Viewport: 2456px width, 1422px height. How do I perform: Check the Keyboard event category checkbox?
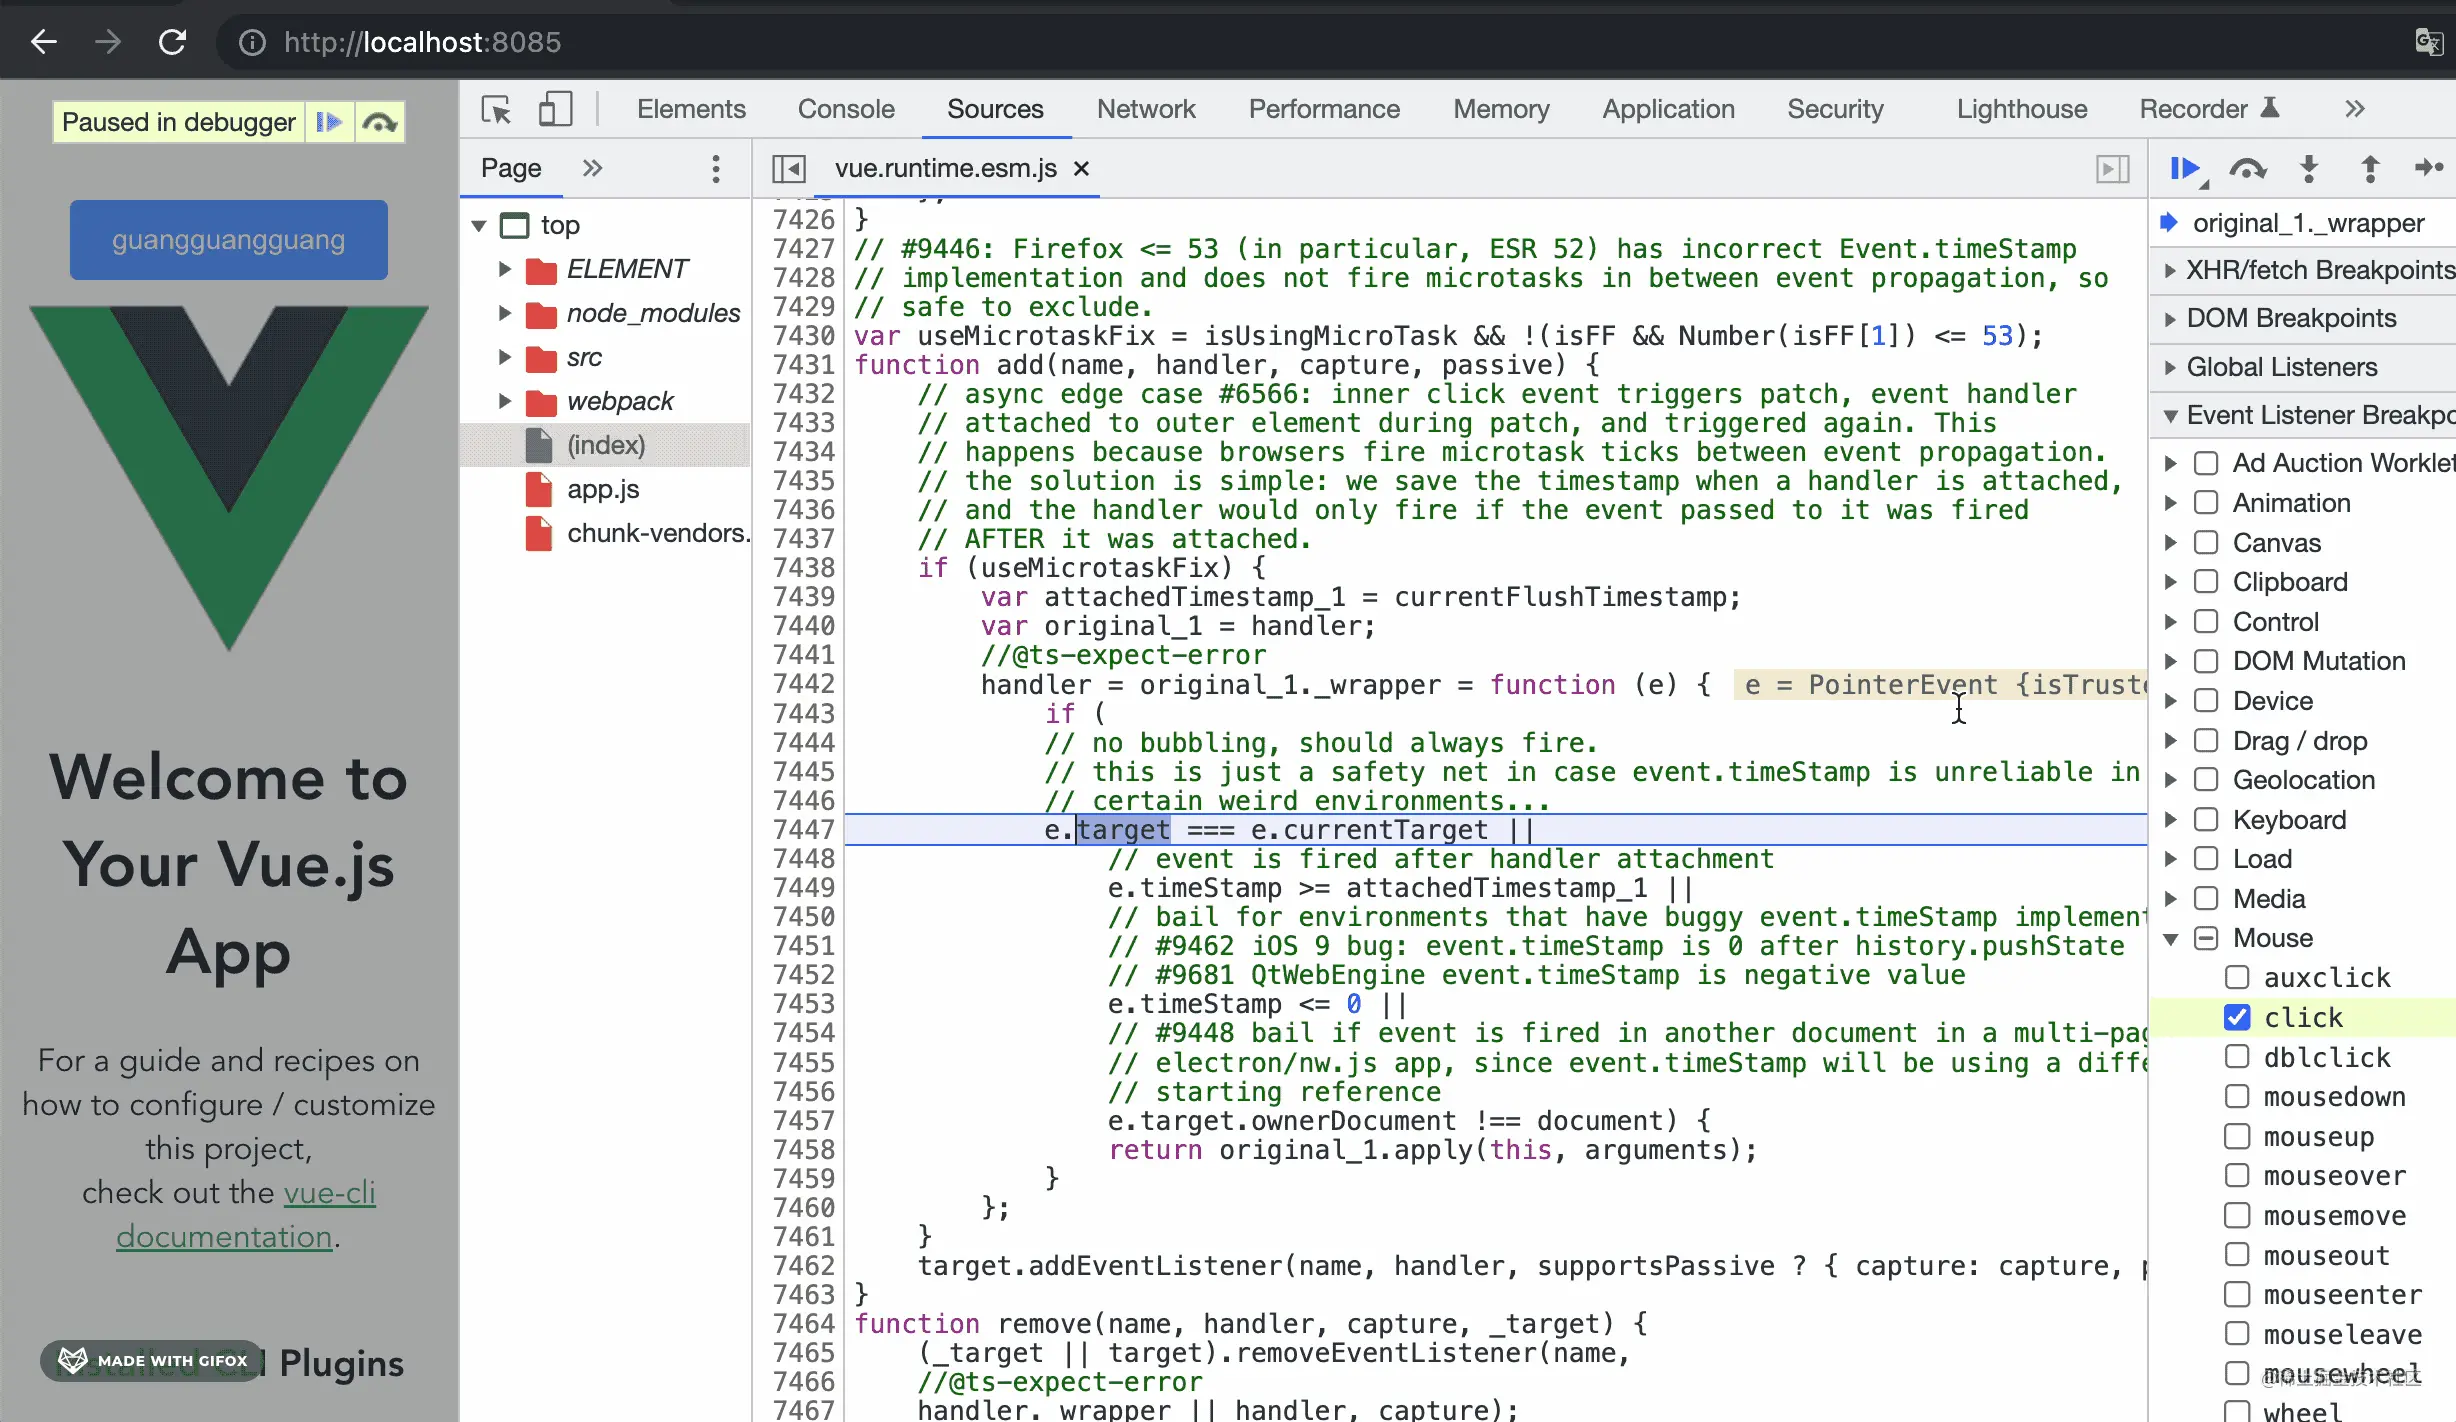coord(2206,820)
